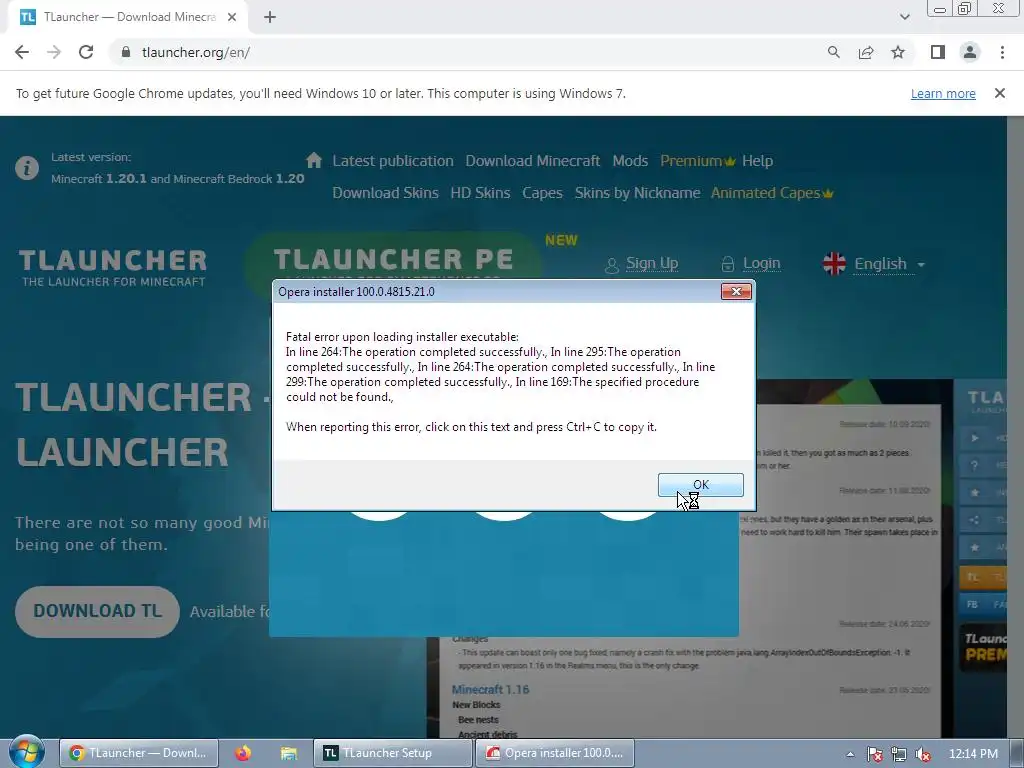Viewport: 1024px width, 768px height.
Task: Close the TLauncher browser tab
Action: [x=232, y=18]
